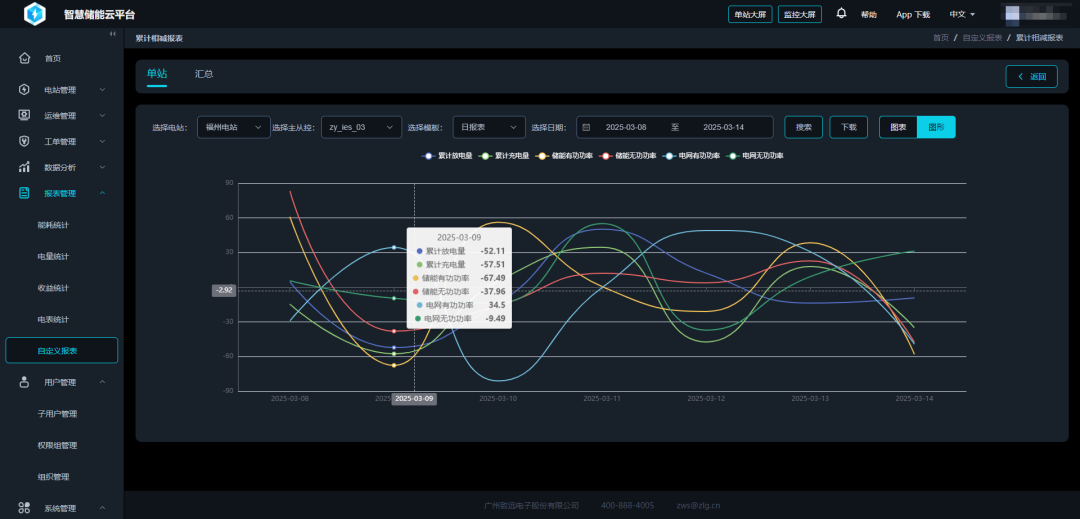Switch view to 图表 mode
Screen dimensions: 1080x519
tap(898, 127)
